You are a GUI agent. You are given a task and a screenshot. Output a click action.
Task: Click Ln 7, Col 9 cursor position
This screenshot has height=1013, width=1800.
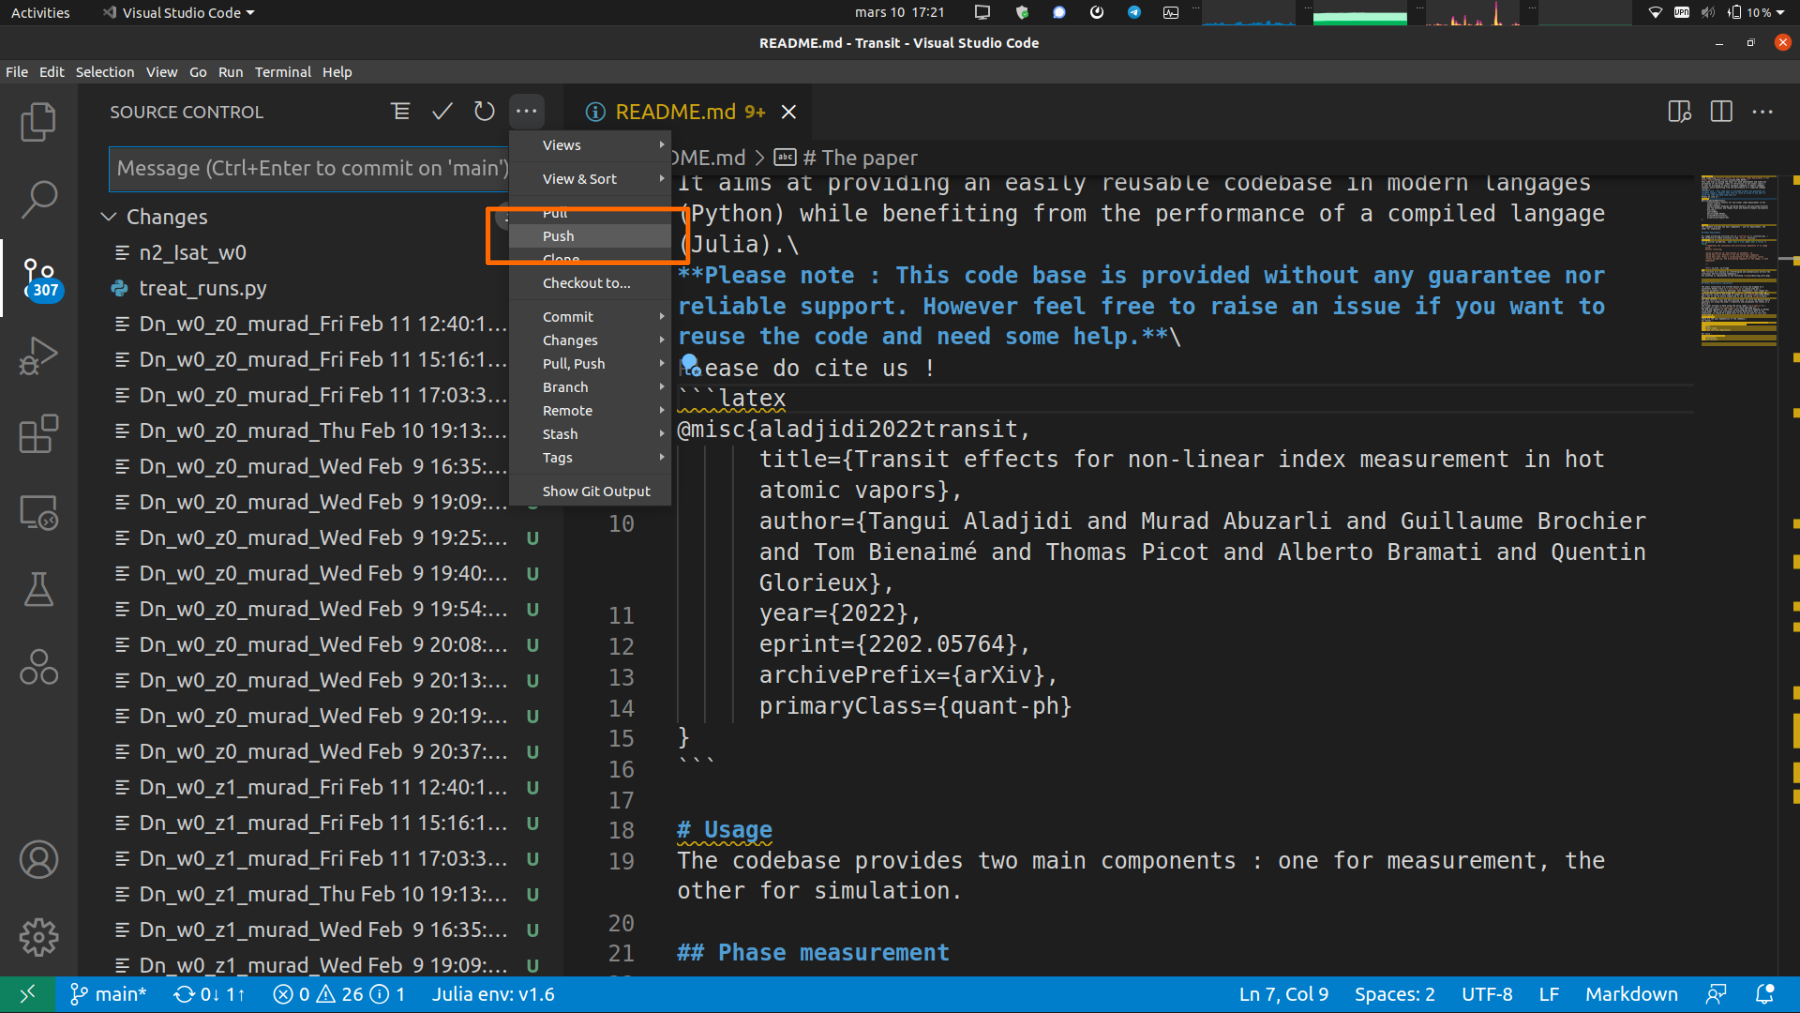click(x=1284, y=994)
